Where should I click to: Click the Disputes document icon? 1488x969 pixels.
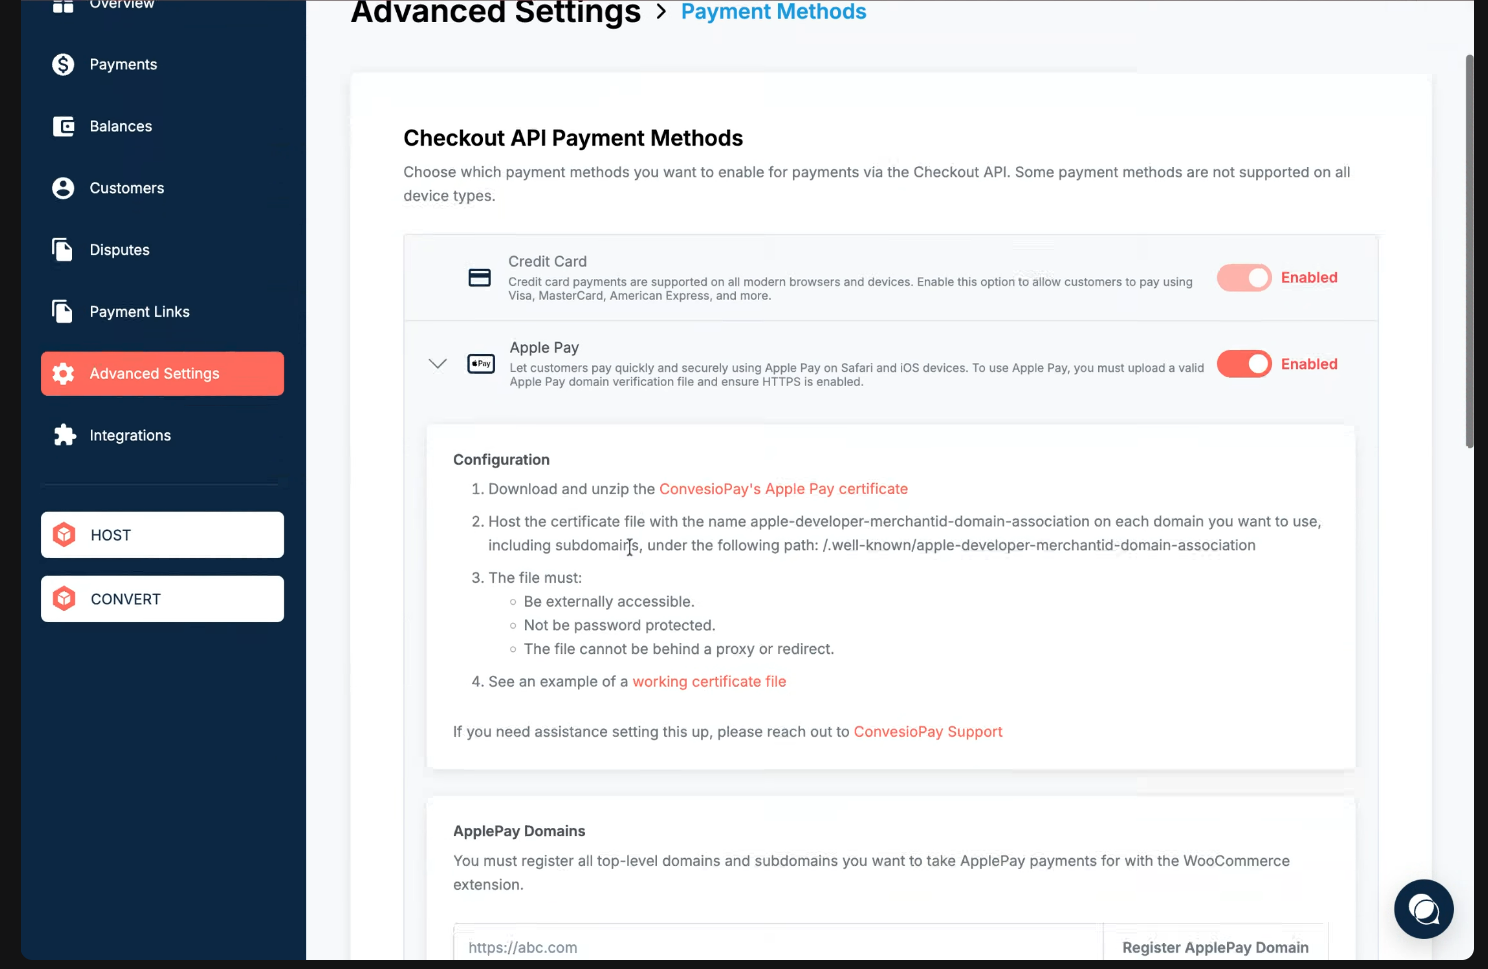click(63, 250)
